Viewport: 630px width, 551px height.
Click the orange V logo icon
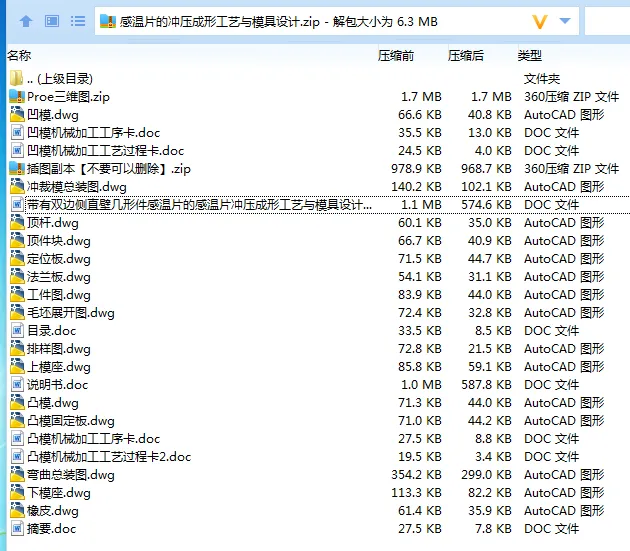[x=540, y=21]
